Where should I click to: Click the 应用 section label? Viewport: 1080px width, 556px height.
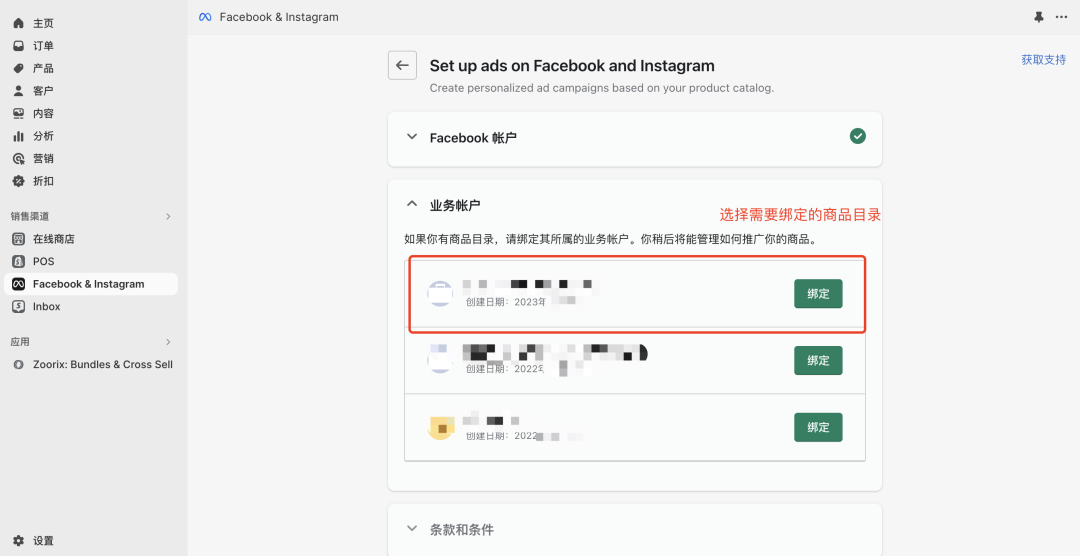pos(20,342)
